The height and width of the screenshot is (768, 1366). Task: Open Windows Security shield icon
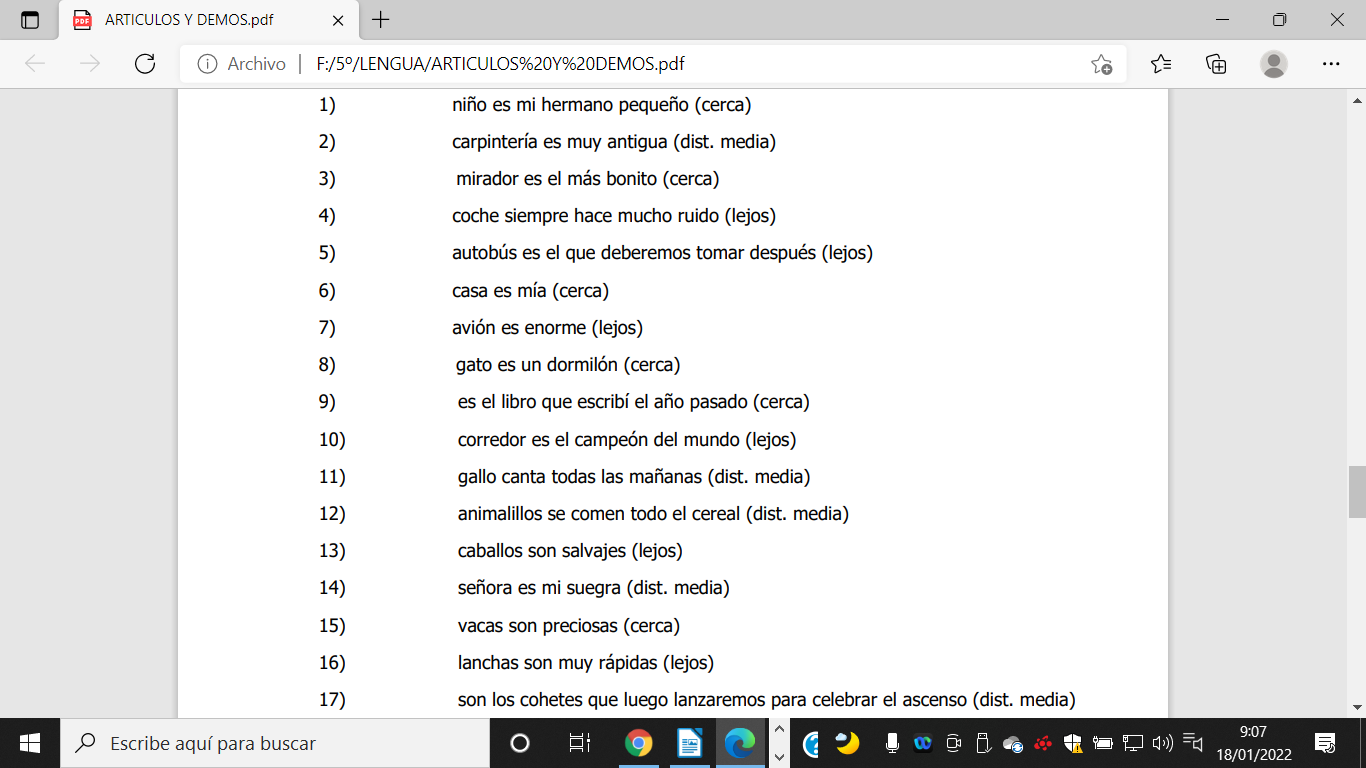1073,743
